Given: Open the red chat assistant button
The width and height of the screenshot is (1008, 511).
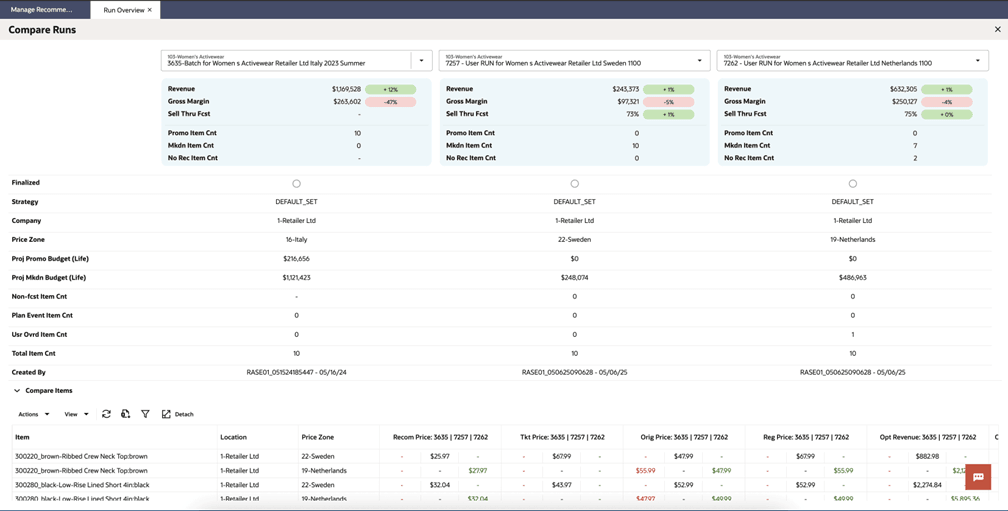Looking at the screenshot, I should (x=978, y=477).
